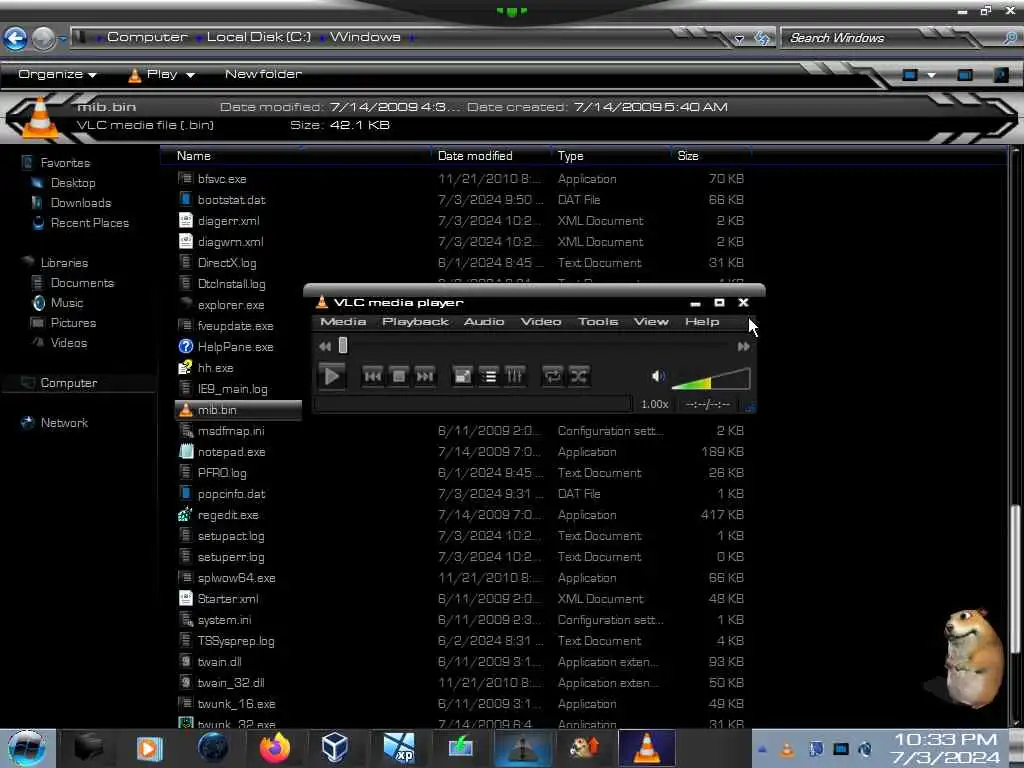The image size is (1024, 768).
Task: Toggle VLC shuffle/random playback
Action: tap(579, 376)
